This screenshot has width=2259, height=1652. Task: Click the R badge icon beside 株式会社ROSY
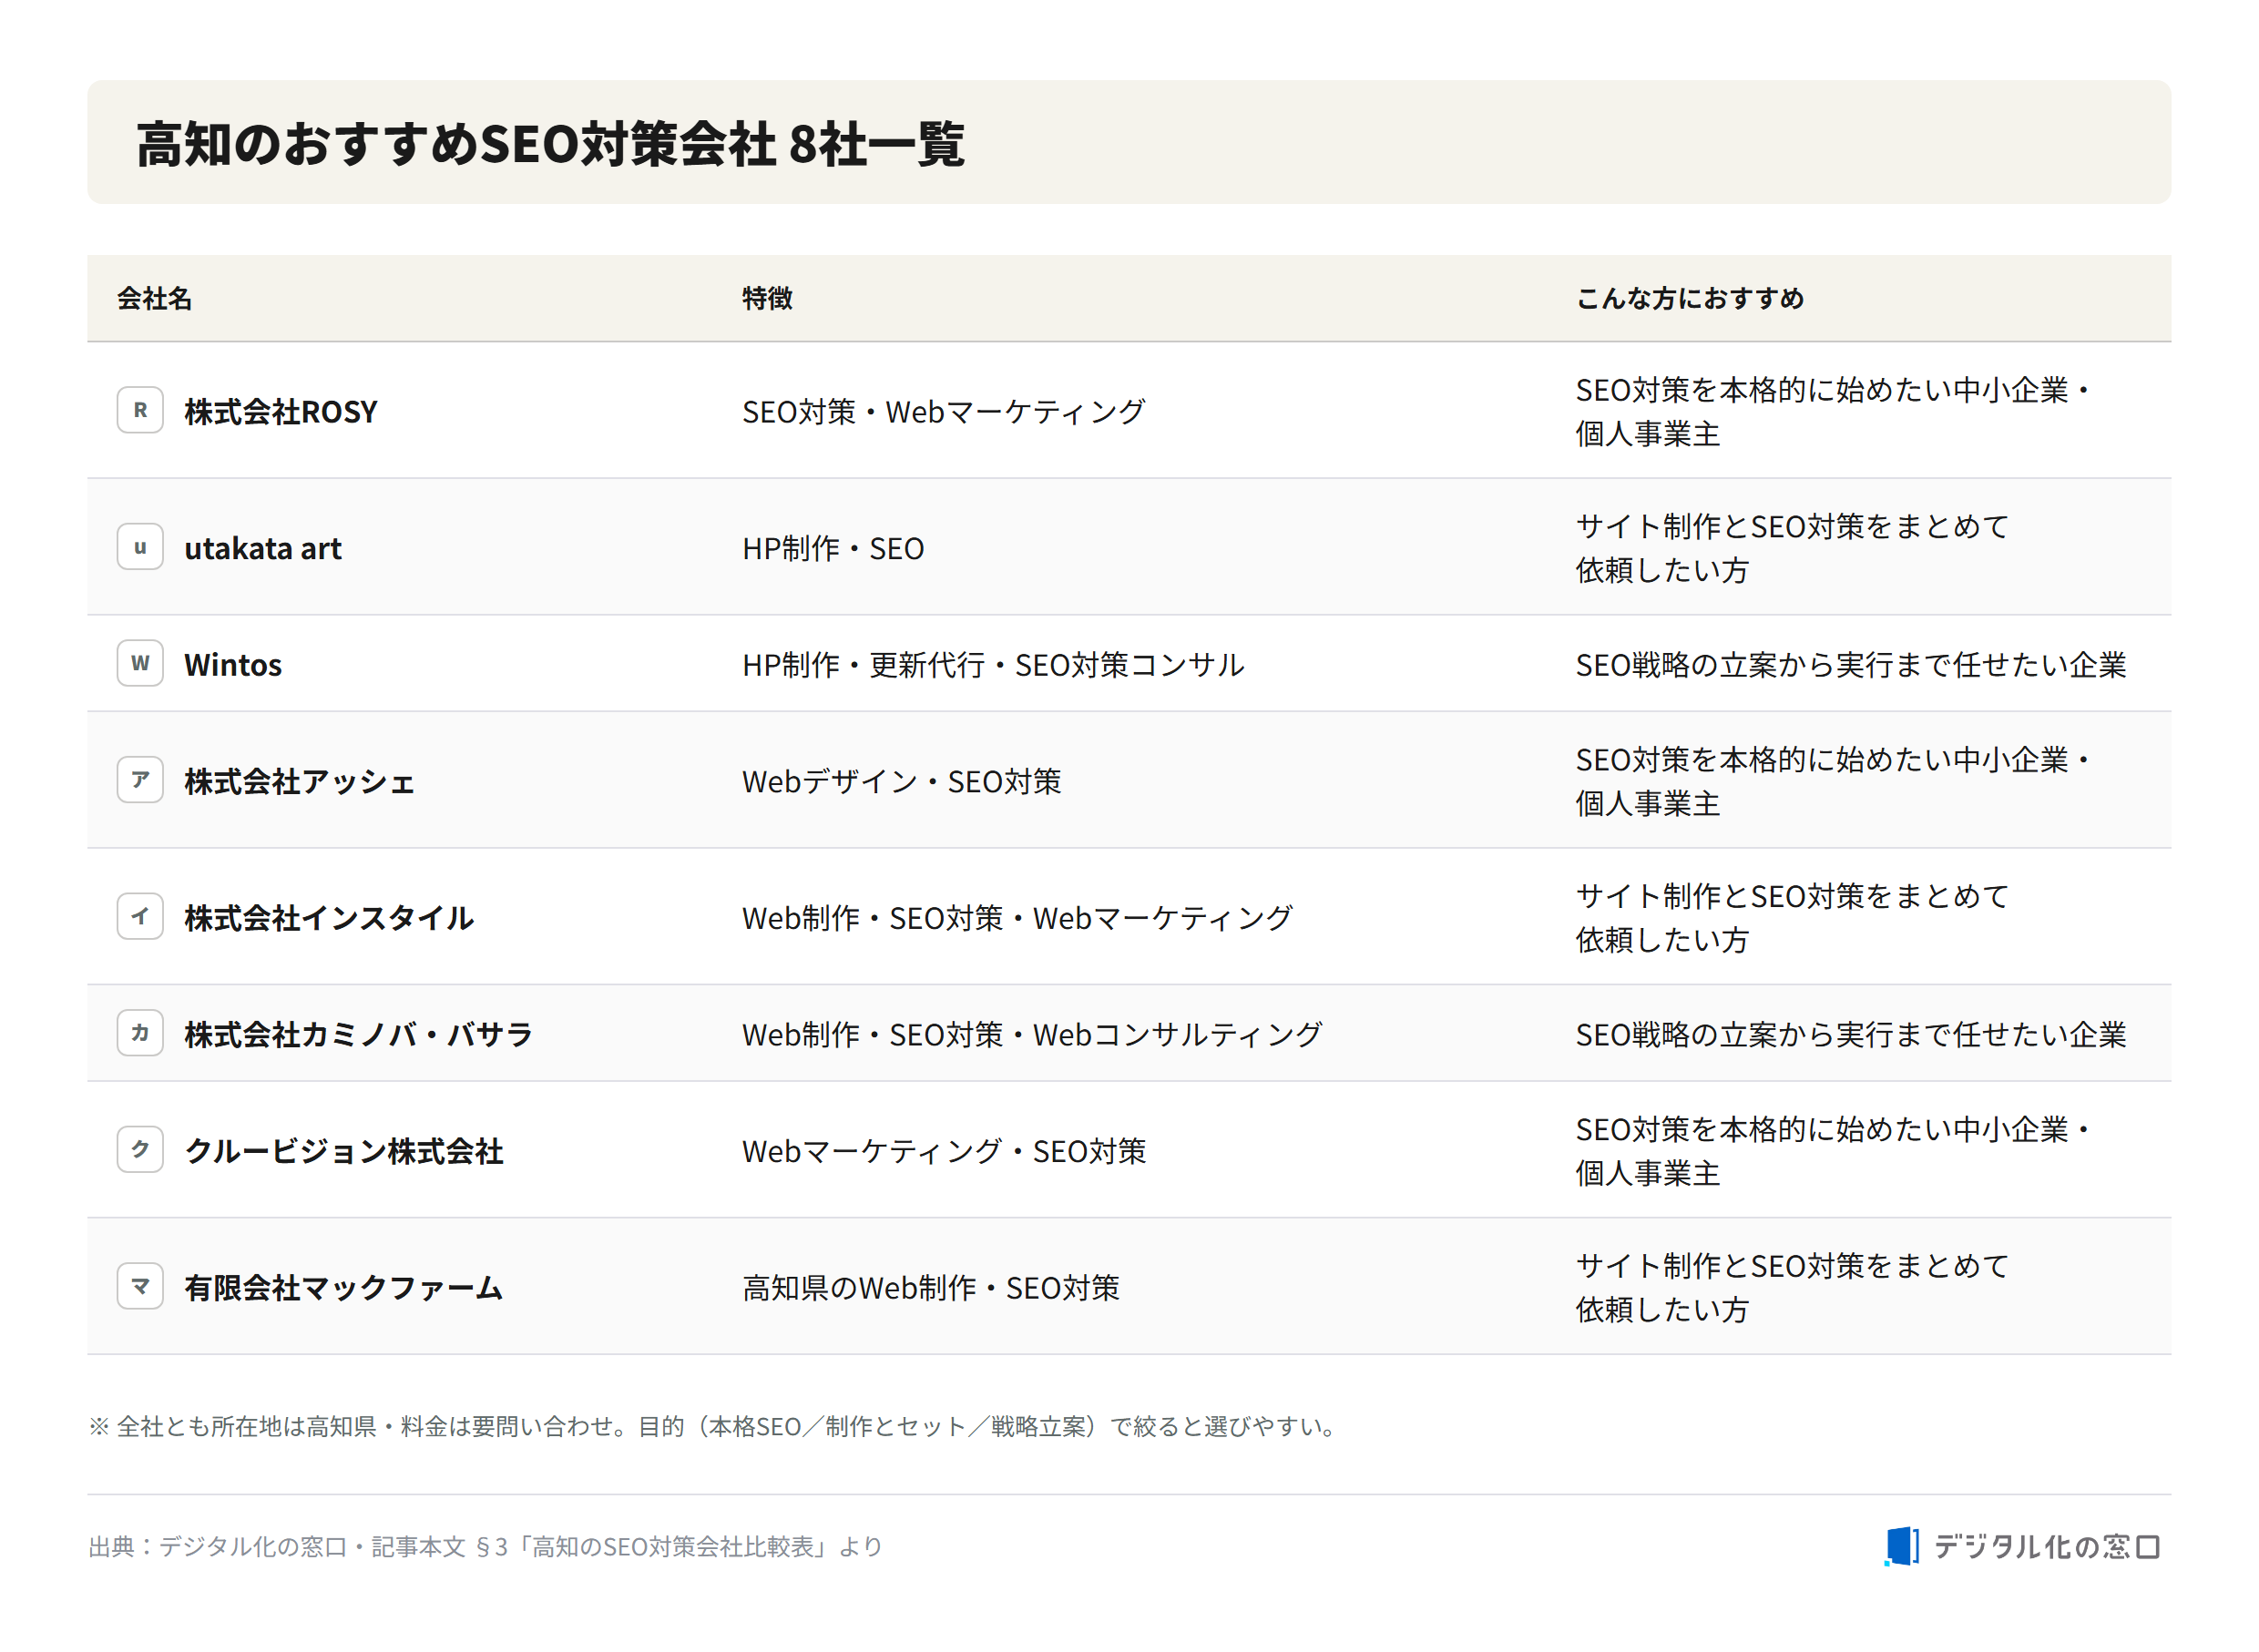(140, 410)
